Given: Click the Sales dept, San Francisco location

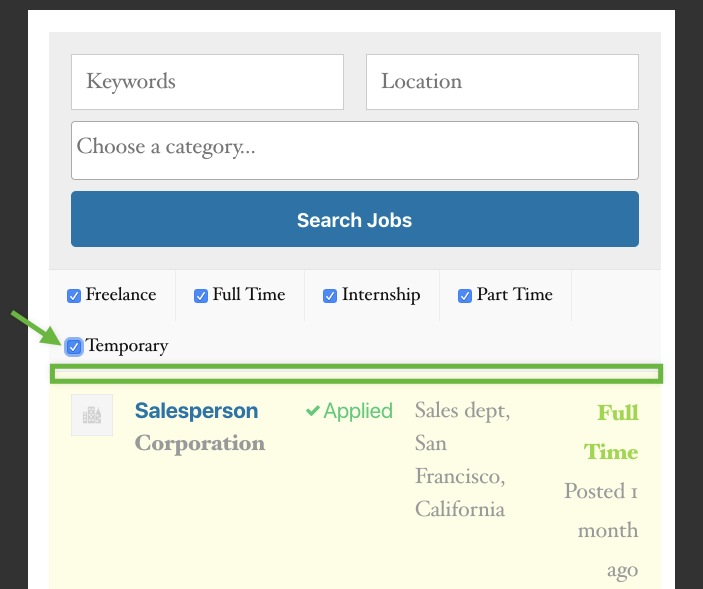Looking at the screenshot, I should tap(462, 459).
